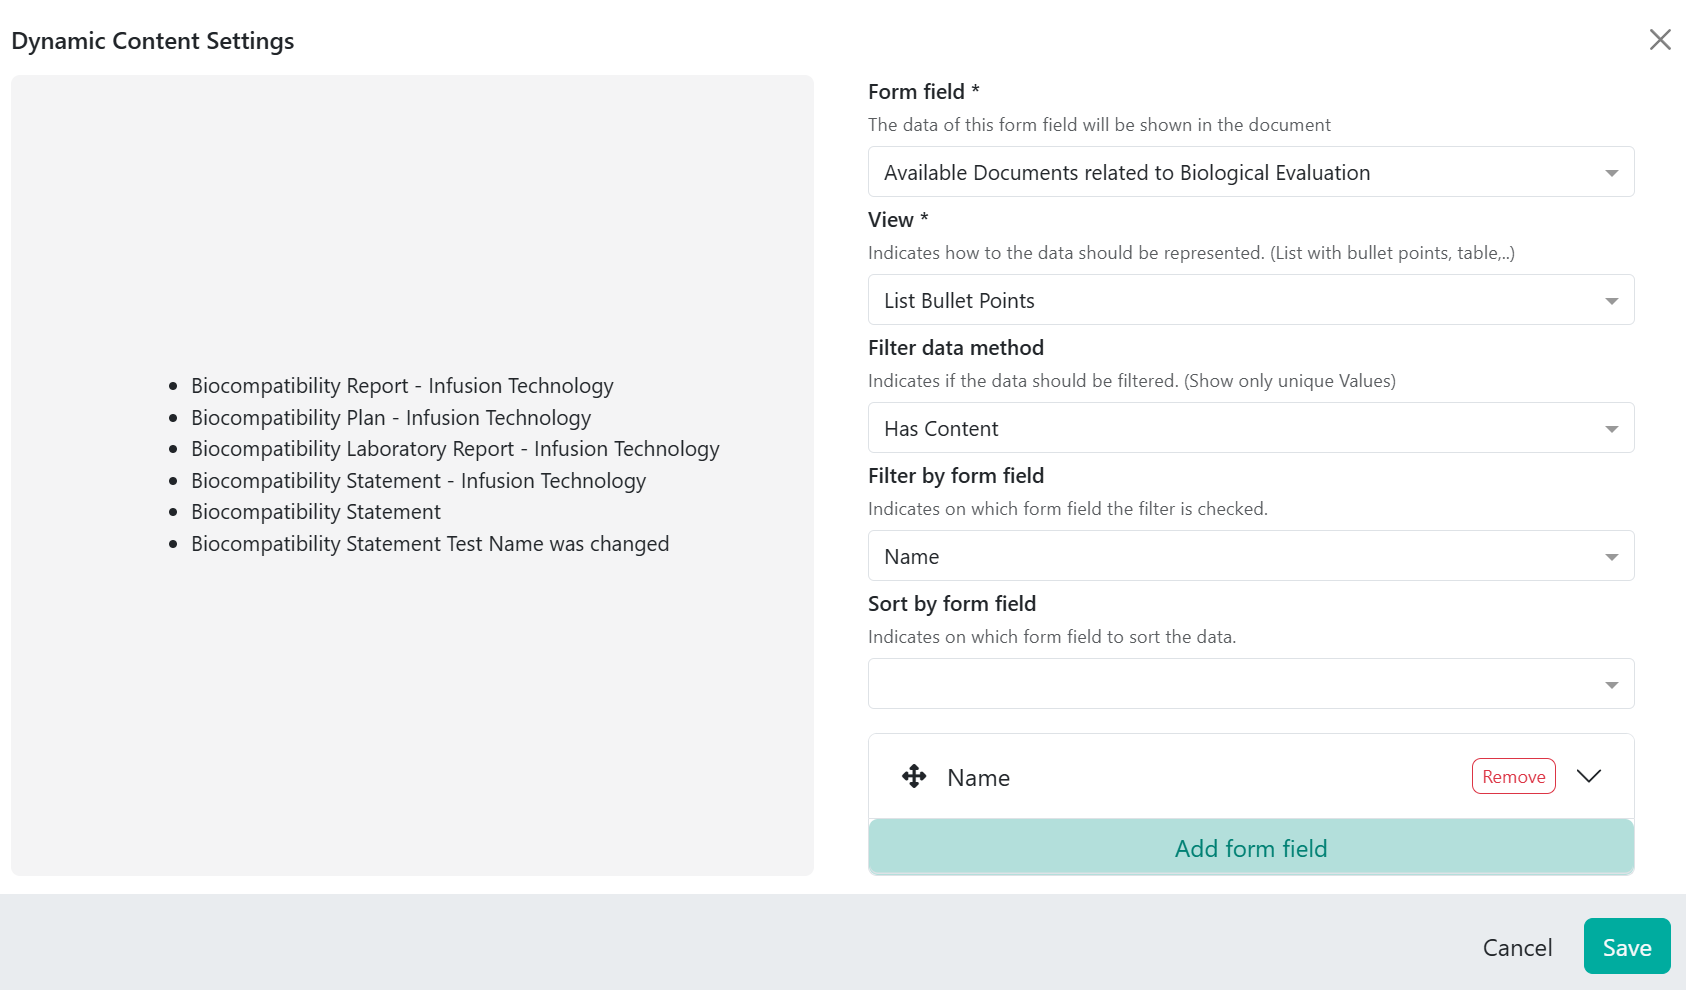Click the Has Content dropdown arrow icon
The width and height of the screenshot is (1686, 990).
click(x=1611, y=429)
